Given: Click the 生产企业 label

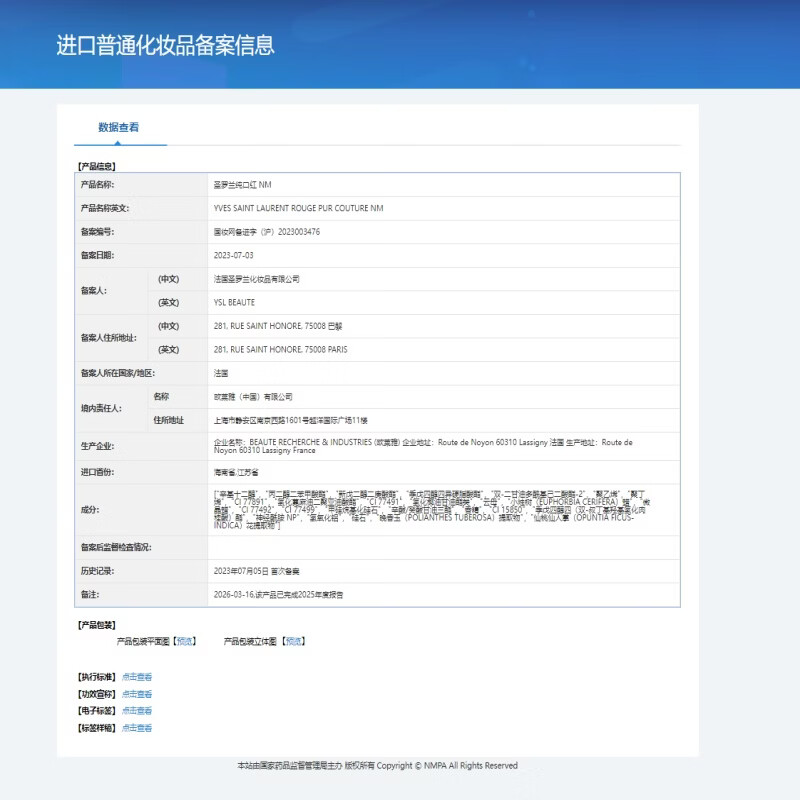Looking at the screenshot, I should pyautogui.click(x=97, y=446).
